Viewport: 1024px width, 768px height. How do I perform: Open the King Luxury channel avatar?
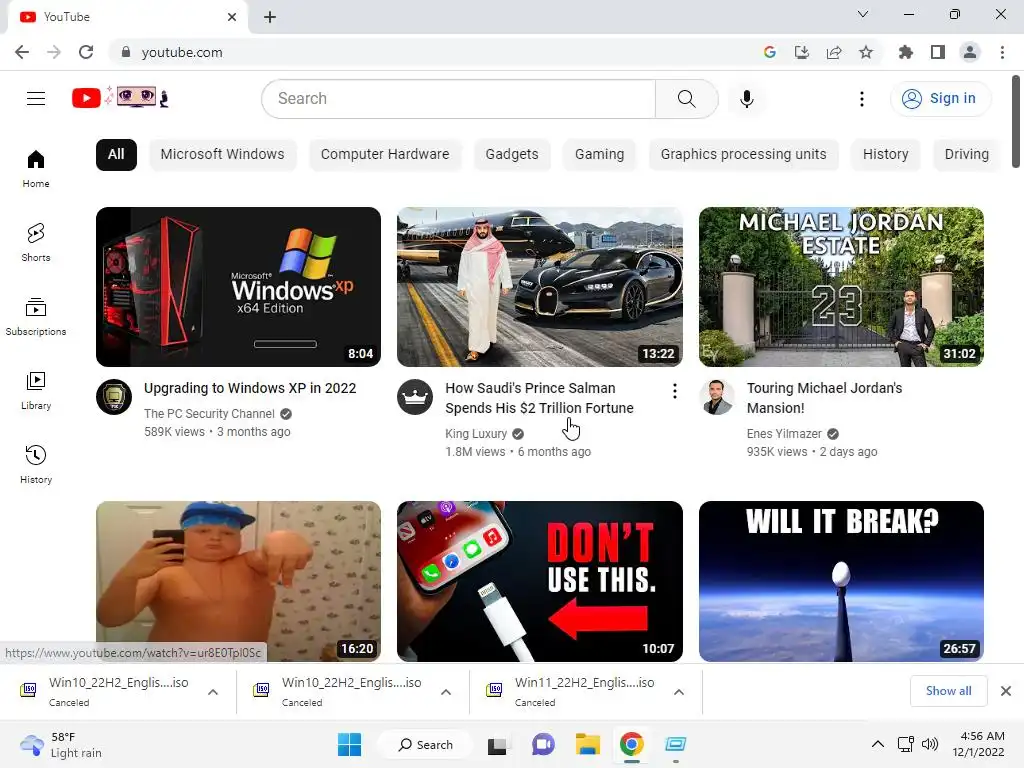[415, 397]
